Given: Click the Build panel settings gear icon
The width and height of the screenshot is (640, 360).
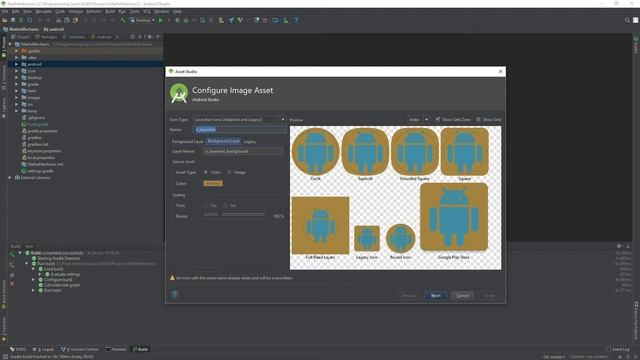Looking at the screenshot, I should coord(619,246).
